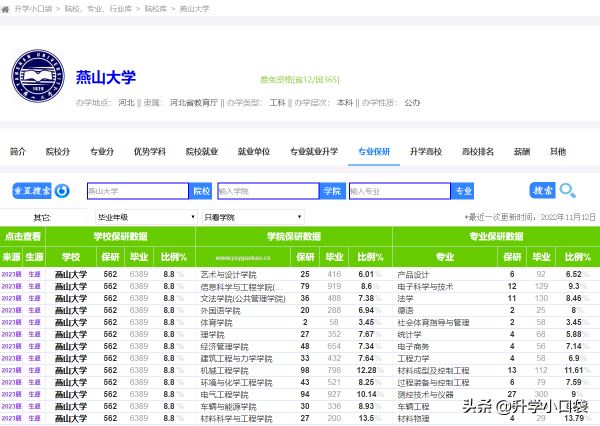Click 推免资格[省12/国365] green text
Screen dimensions: 600x426
[x=300, y=80]
